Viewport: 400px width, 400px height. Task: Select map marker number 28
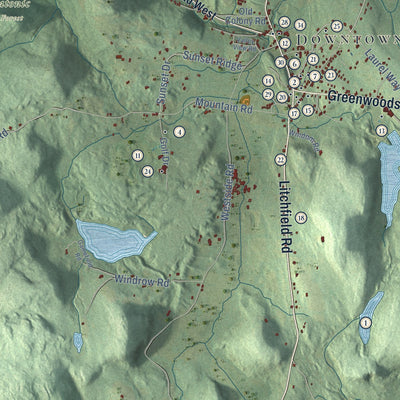pos(284,23)
